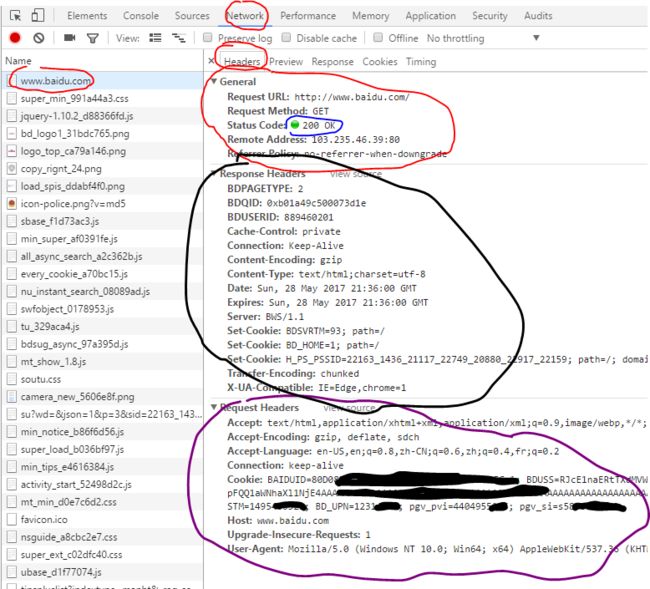Select the Headers sub-tab

[x=242, y=62]
